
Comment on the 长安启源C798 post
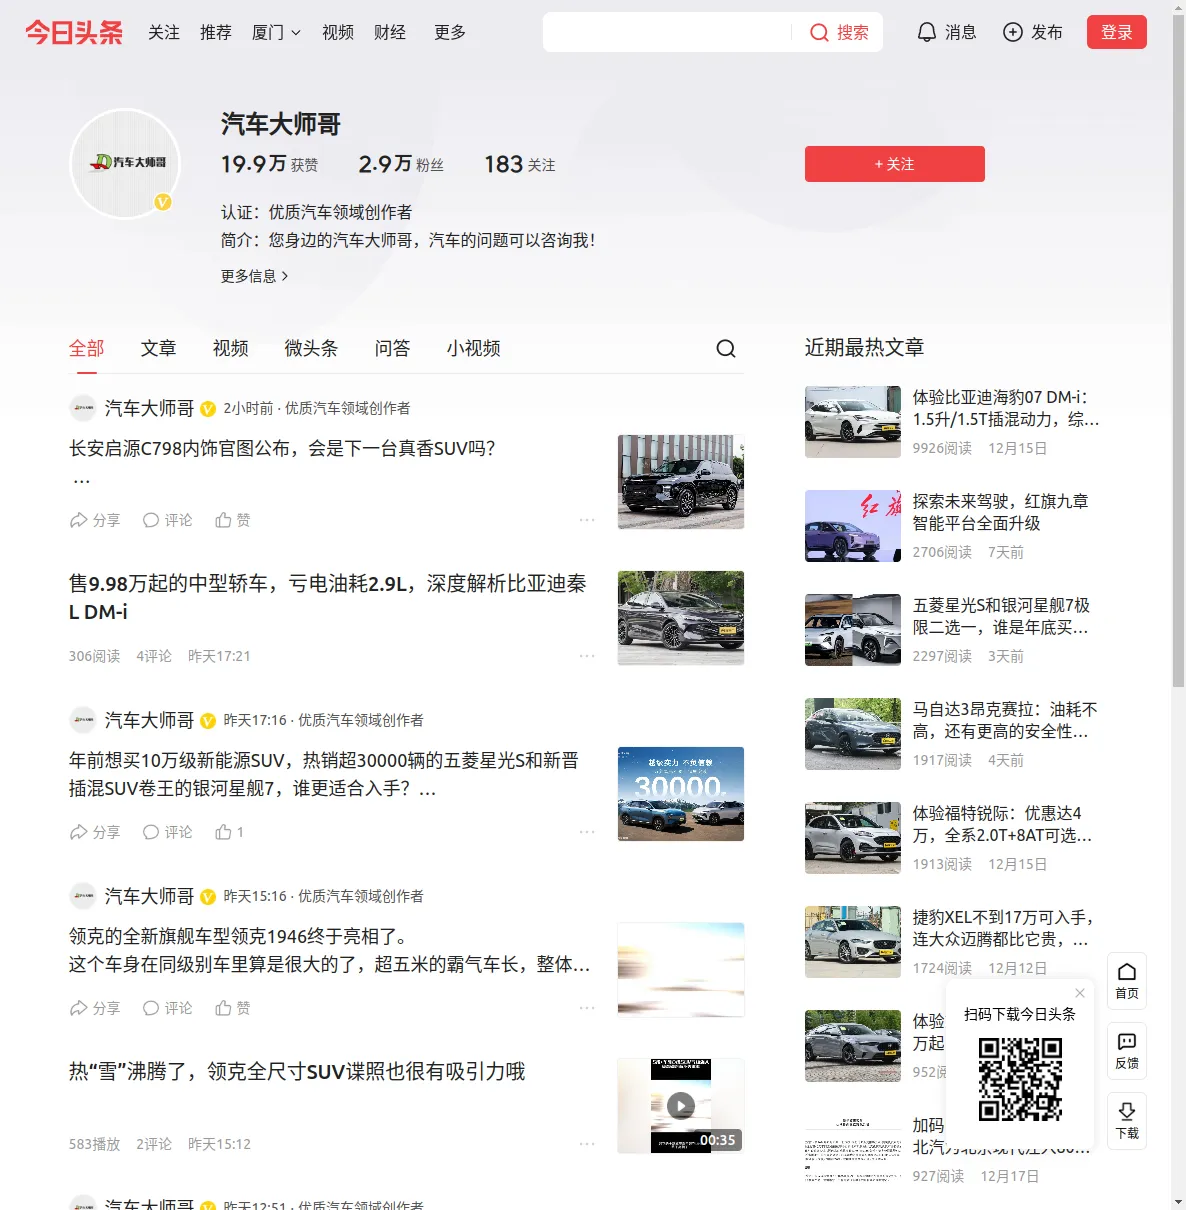167,520
